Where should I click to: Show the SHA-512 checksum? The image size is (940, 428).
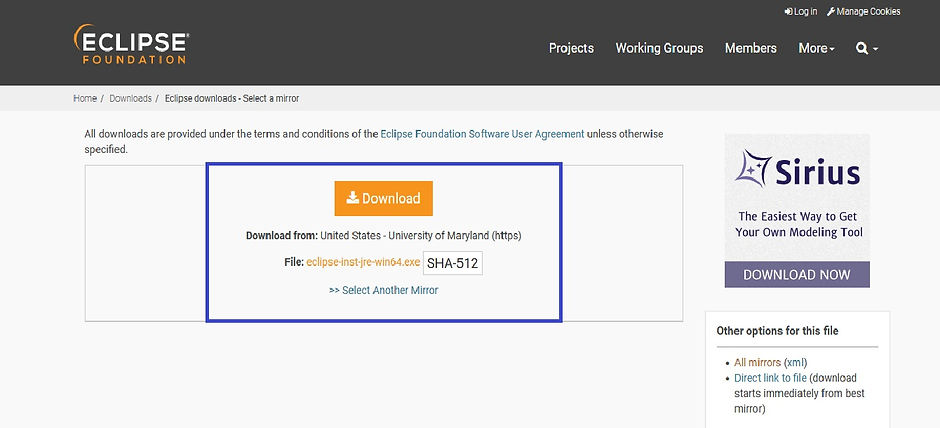coord(453,263)
